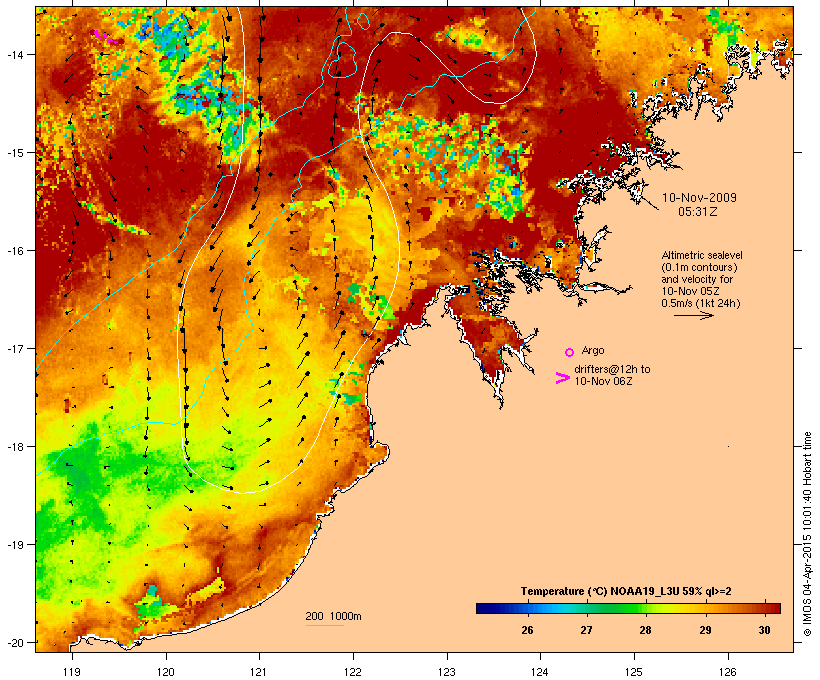This screenshot has height=680, width=820.
Task: Click the '10-Nov 06Z' drifters text
Action: coord(603,381)
